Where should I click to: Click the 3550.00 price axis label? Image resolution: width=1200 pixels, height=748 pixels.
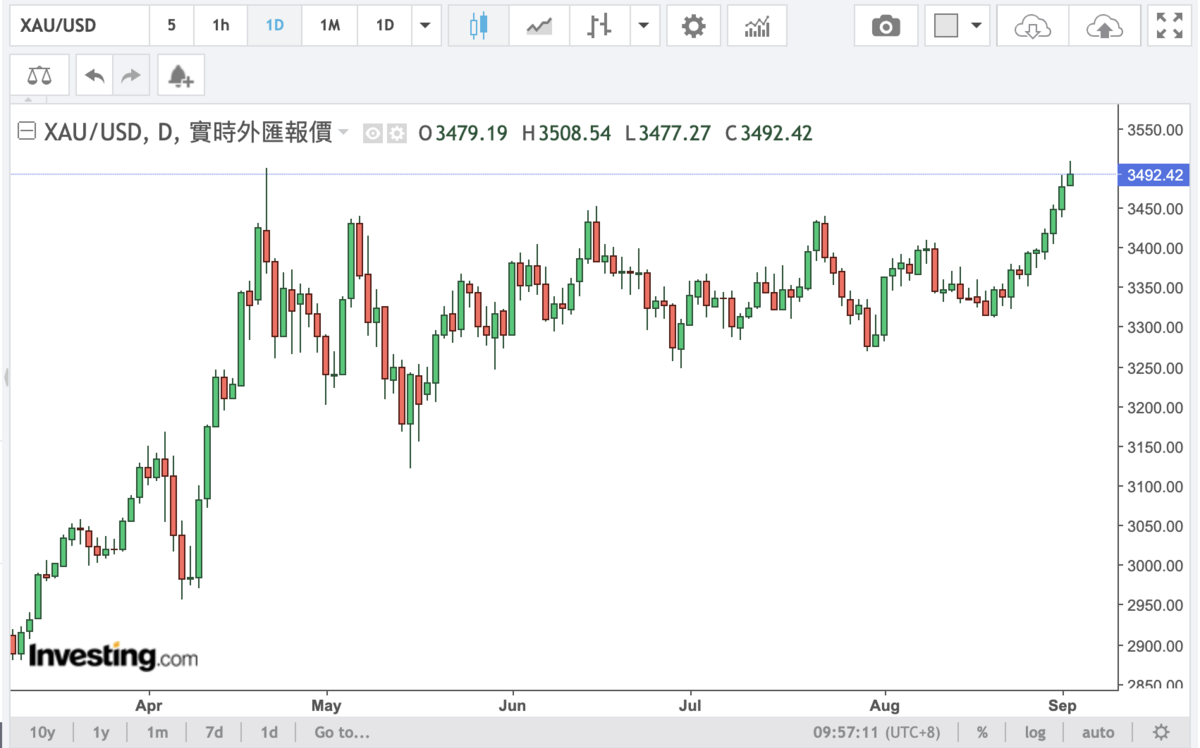(x=1154, y=130)
